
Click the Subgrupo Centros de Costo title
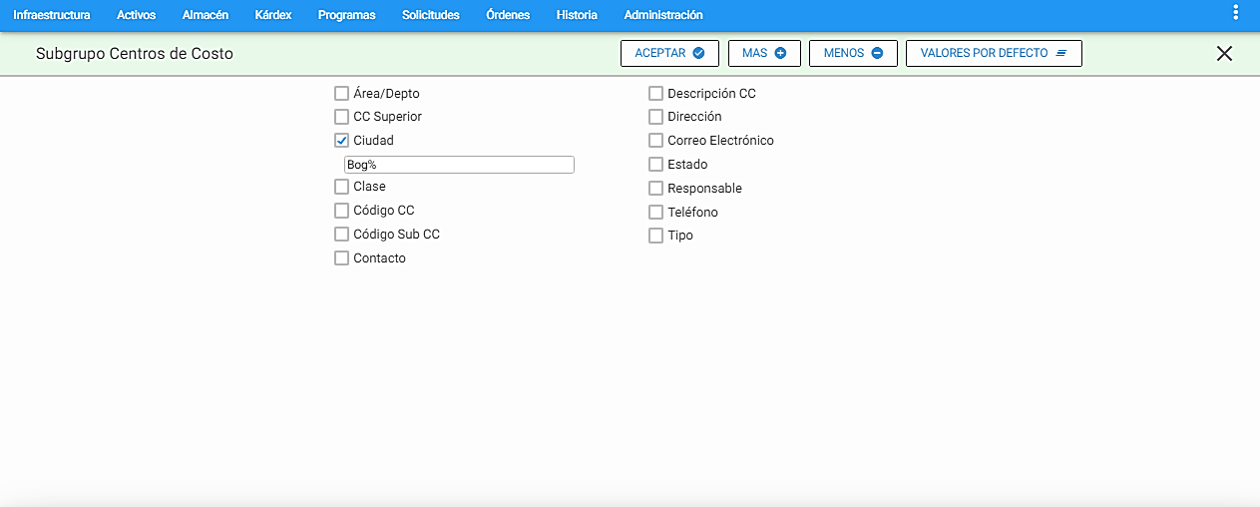coord(135,54)
